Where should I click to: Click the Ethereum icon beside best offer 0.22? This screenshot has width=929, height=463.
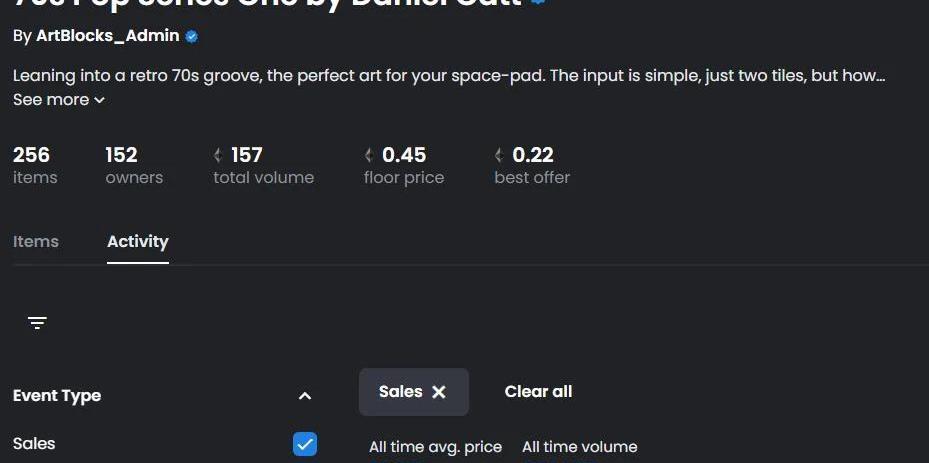[x=499, y=155]
